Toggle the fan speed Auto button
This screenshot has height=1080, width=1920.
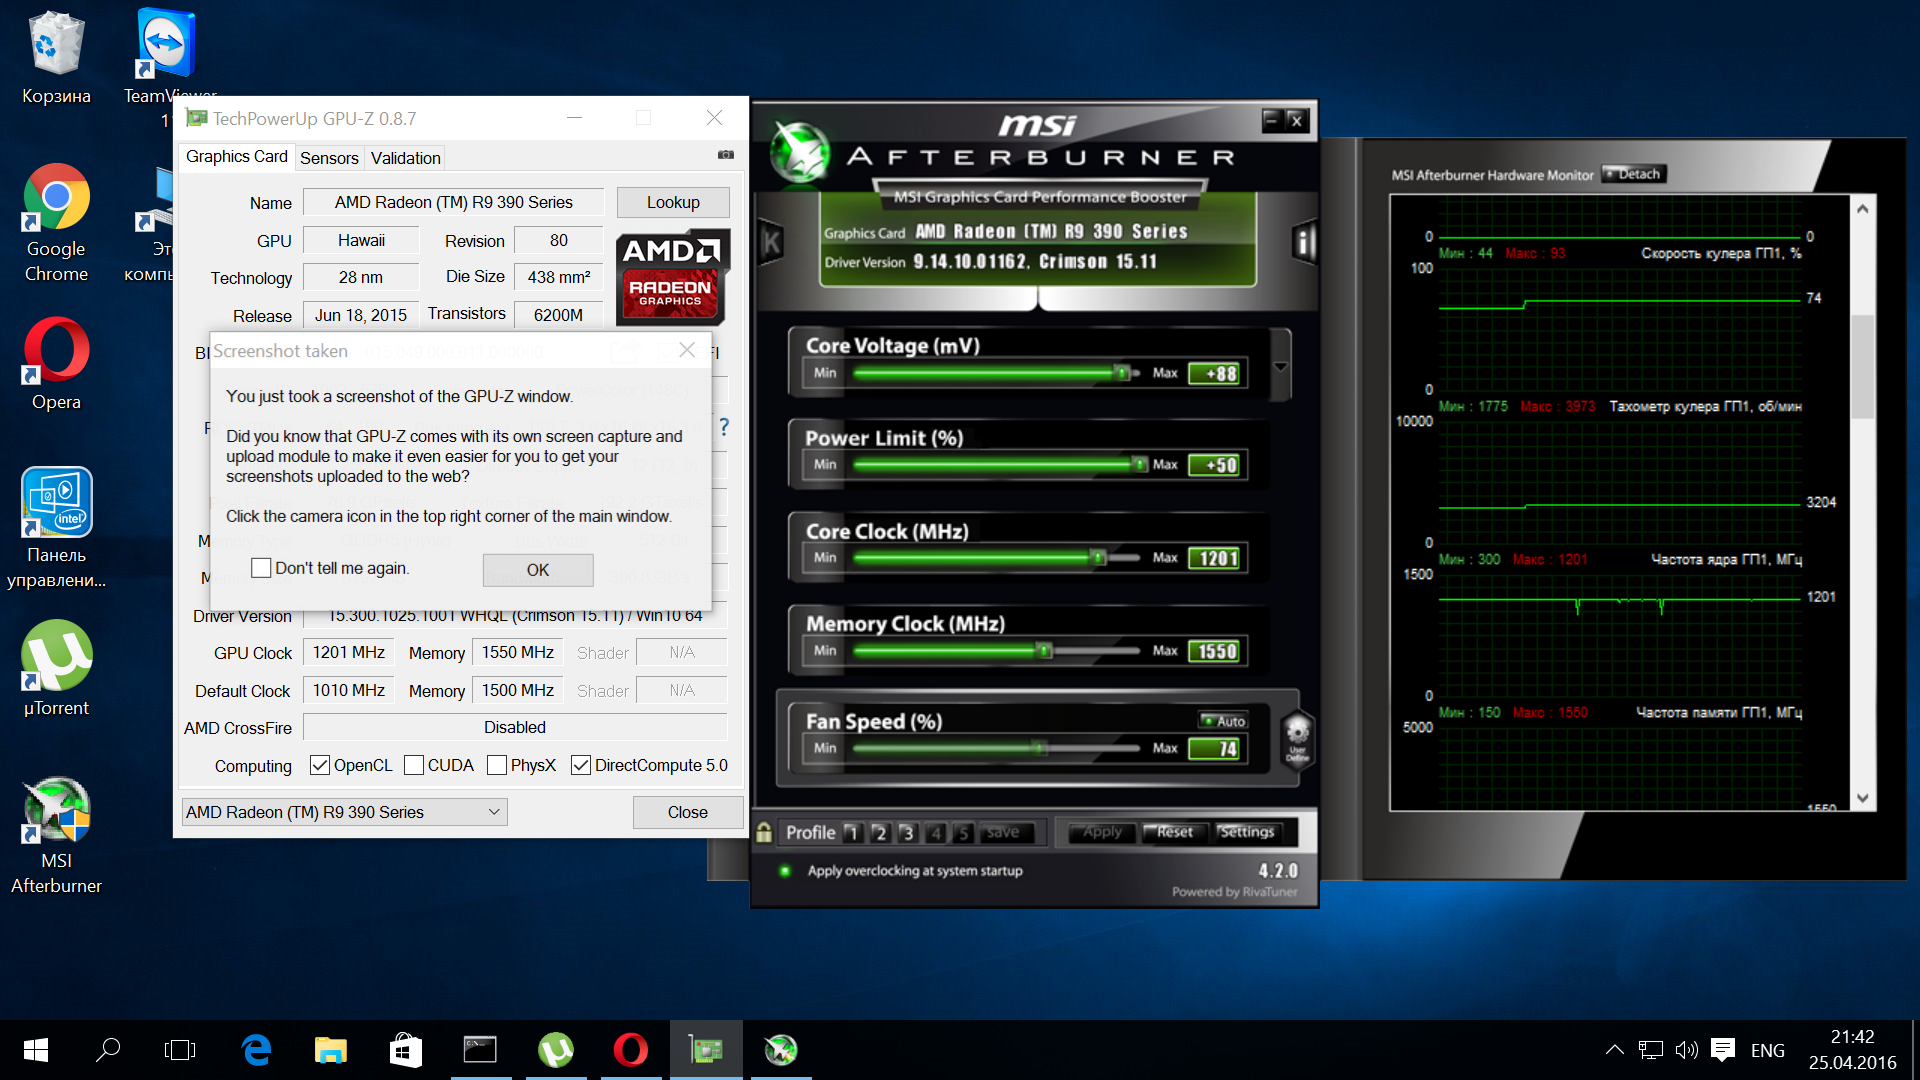click(1224, 721)
